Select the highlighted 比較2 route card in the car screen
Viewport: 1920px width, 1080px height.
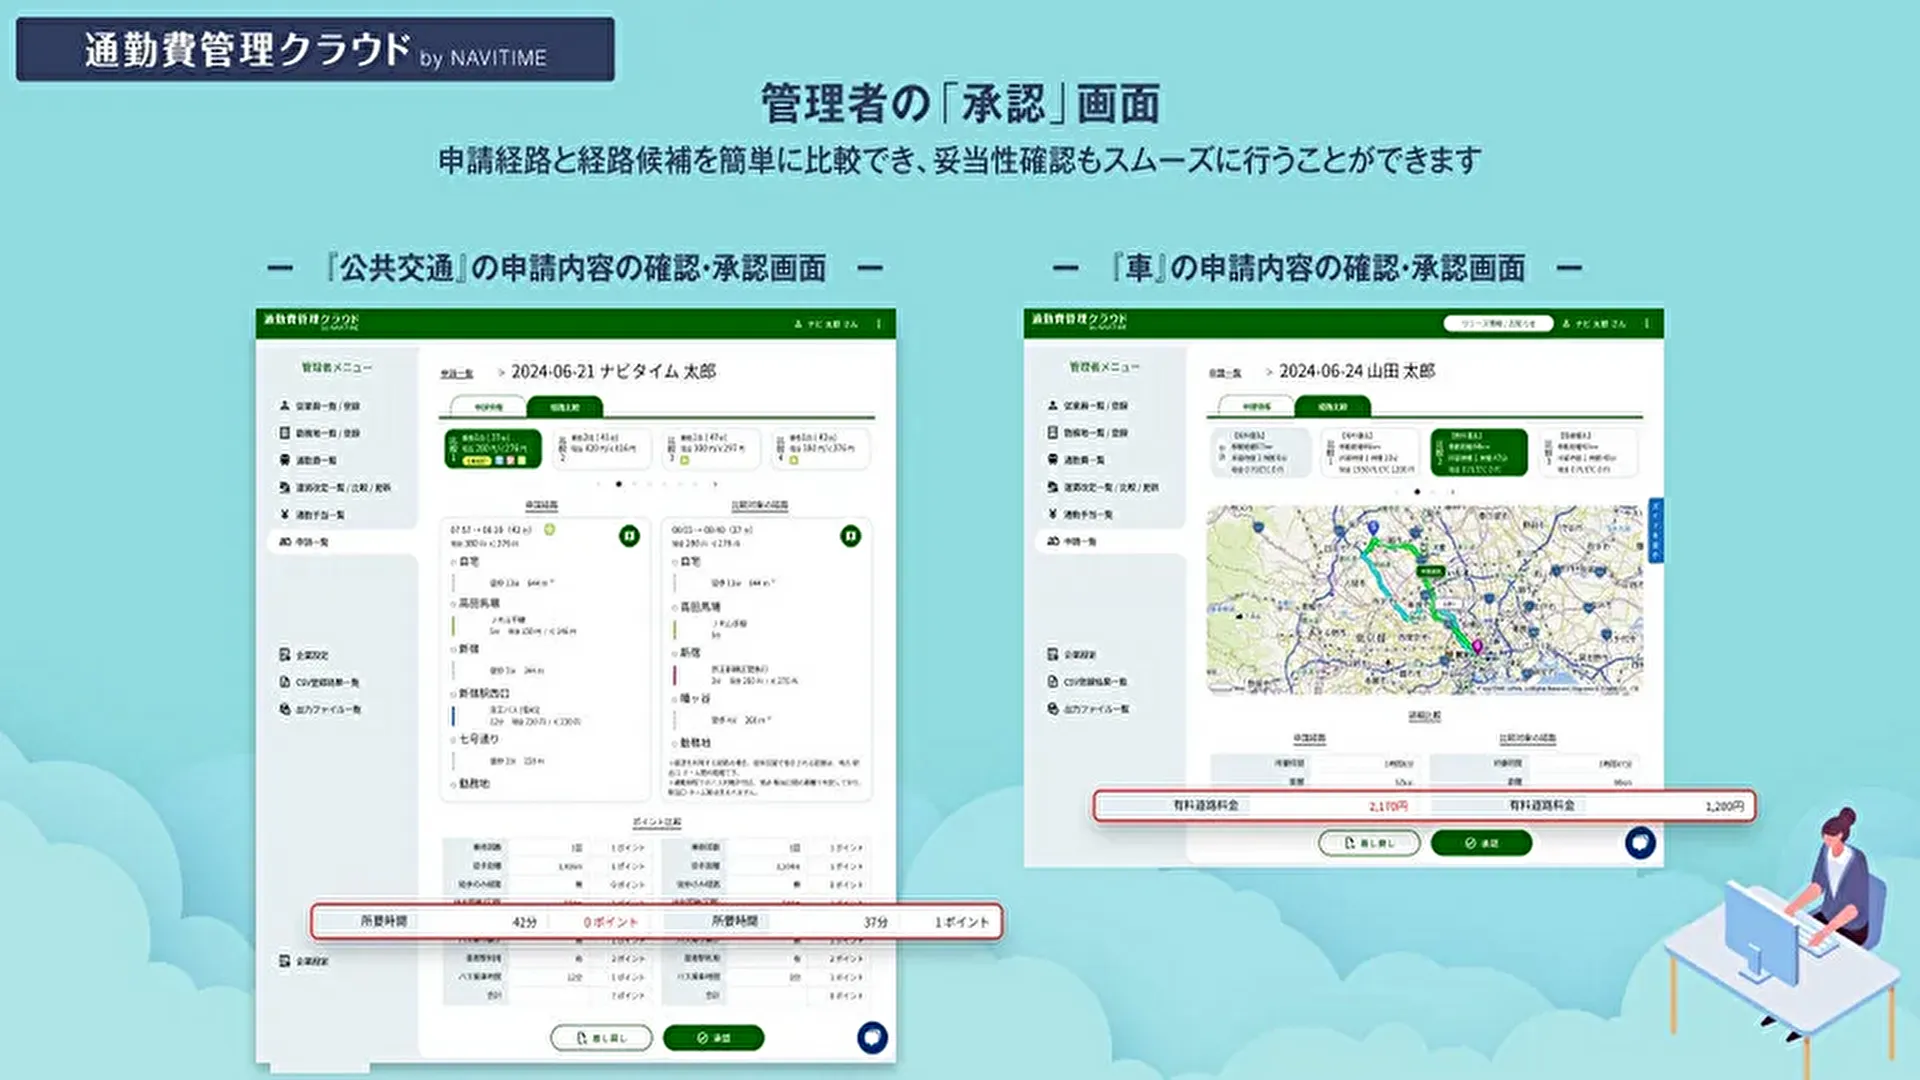coord(1479,452)
